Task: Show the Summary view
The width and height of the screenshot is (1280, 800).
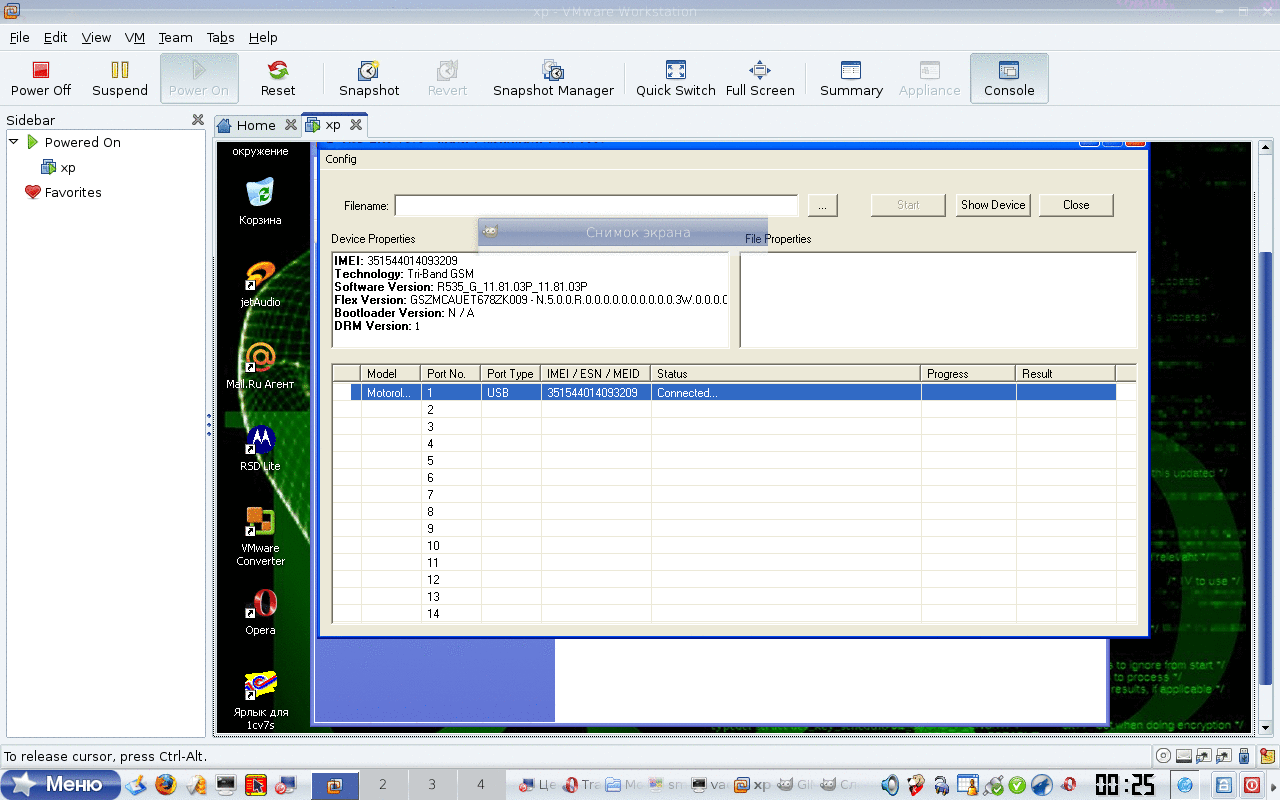Action: pyautogui.click(x=851, y=78)
